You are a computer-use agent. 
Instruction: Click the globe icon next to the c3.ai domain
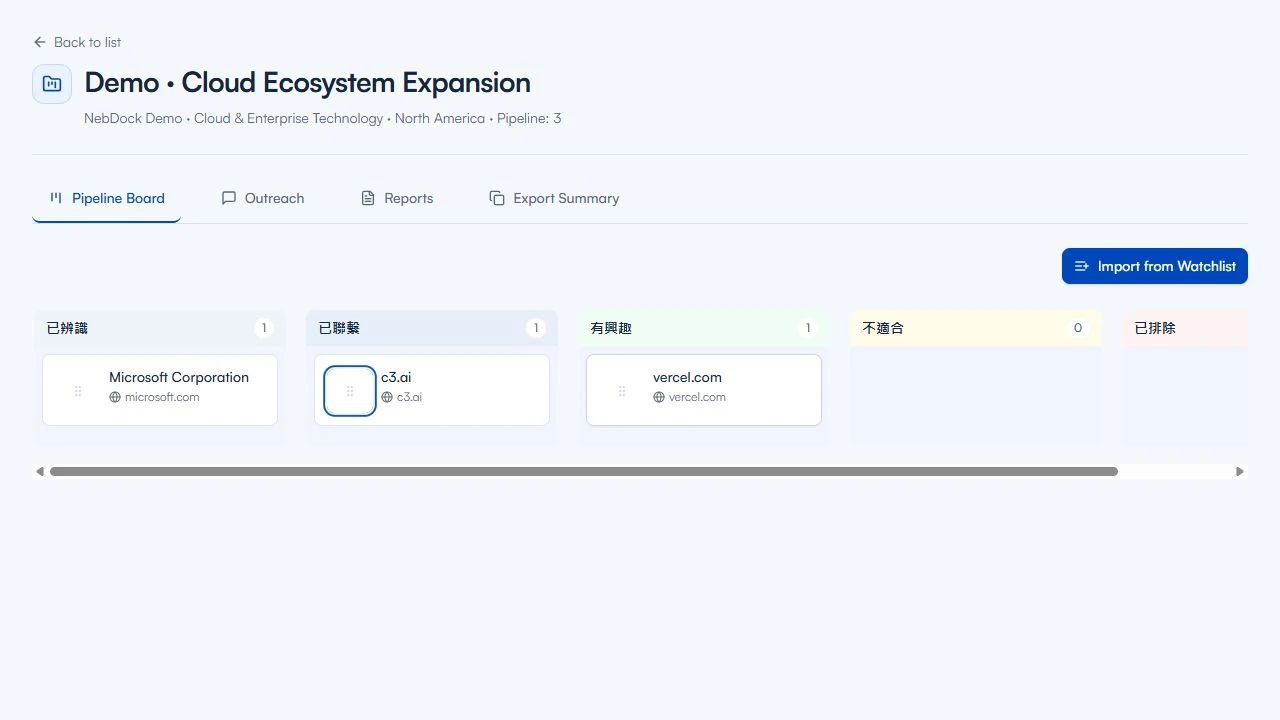pos(387,397)
